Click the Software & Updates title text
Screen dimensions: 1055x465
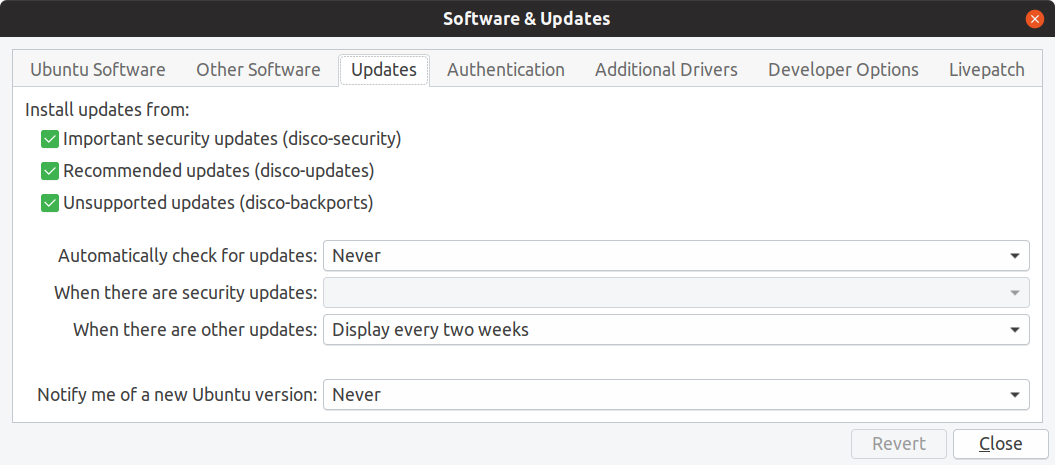527,19
